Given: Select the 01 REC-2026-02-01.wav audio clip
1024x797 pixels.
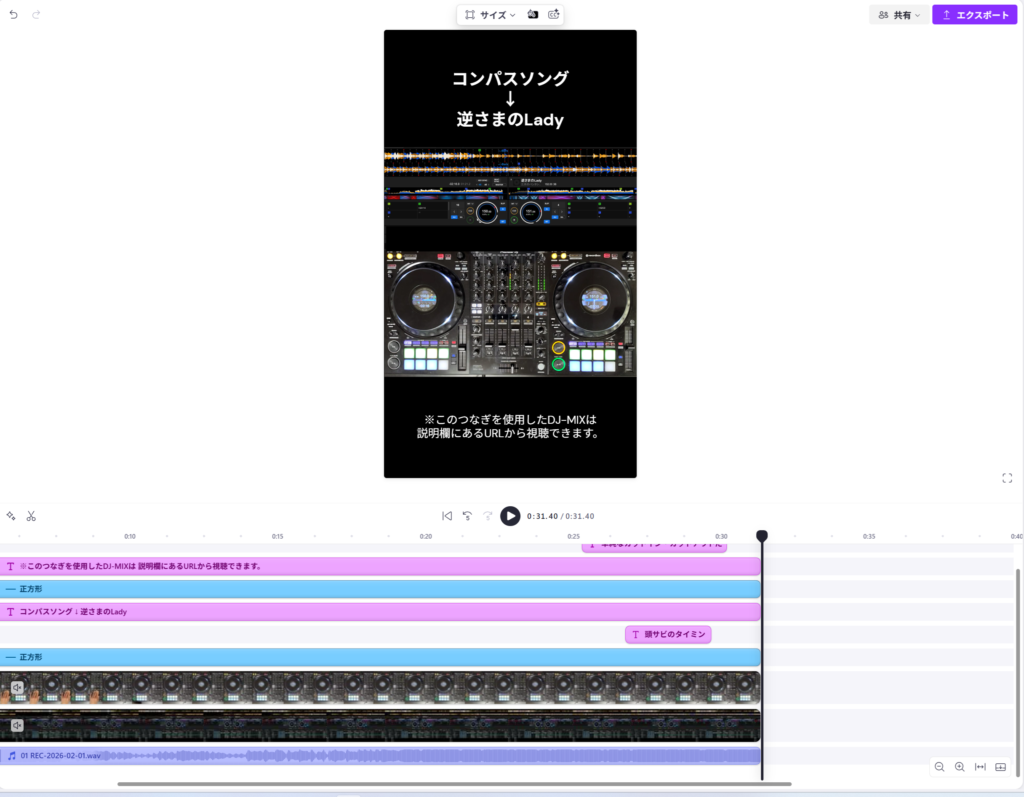Looking at the screenshot, I should tap(380, 756).
